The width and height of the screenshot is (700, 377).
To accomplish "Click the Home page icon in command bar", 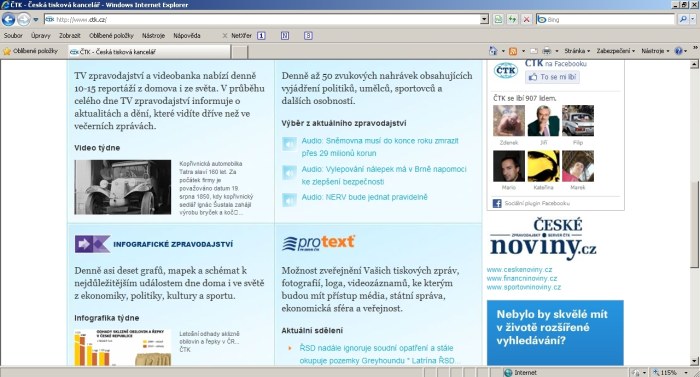I will click(493, 51).
